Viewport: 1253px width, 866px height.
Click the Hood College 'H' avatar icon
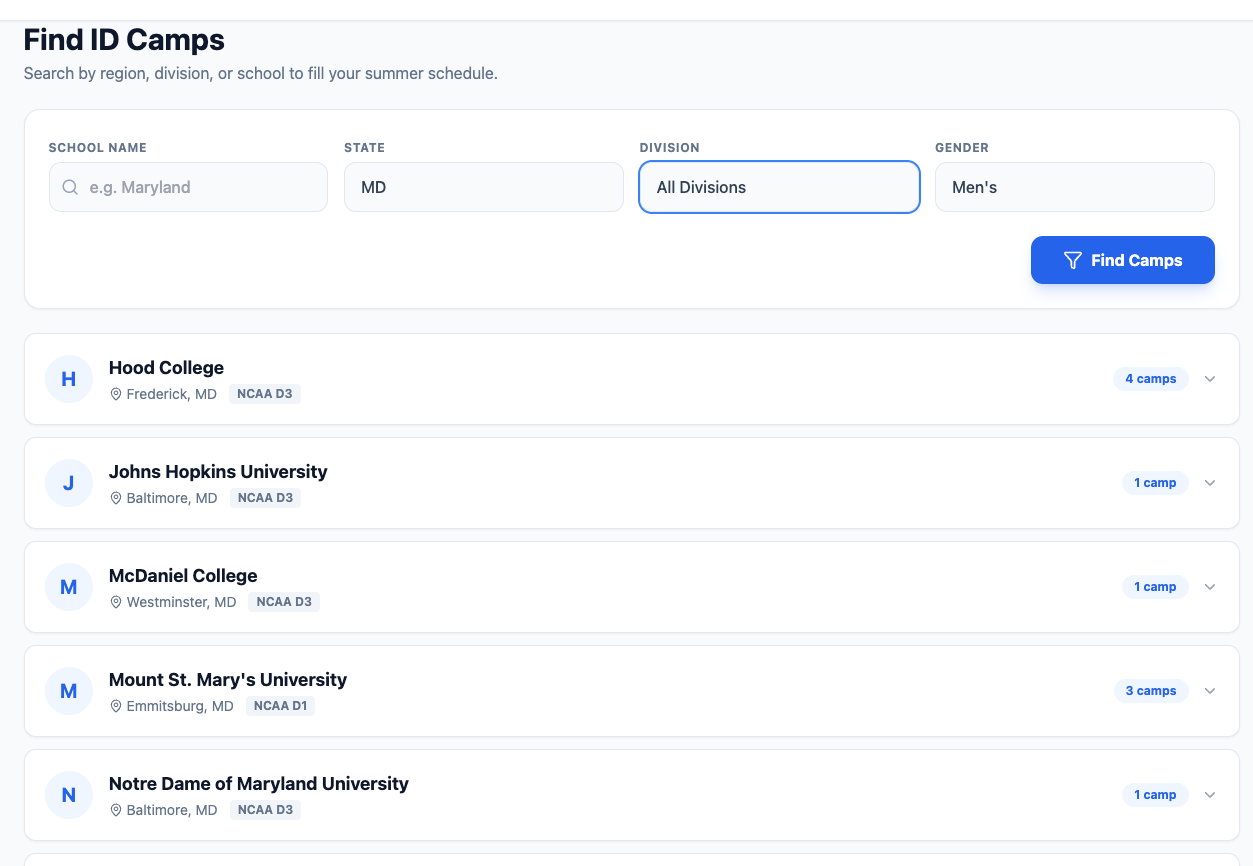click(69, 379)
